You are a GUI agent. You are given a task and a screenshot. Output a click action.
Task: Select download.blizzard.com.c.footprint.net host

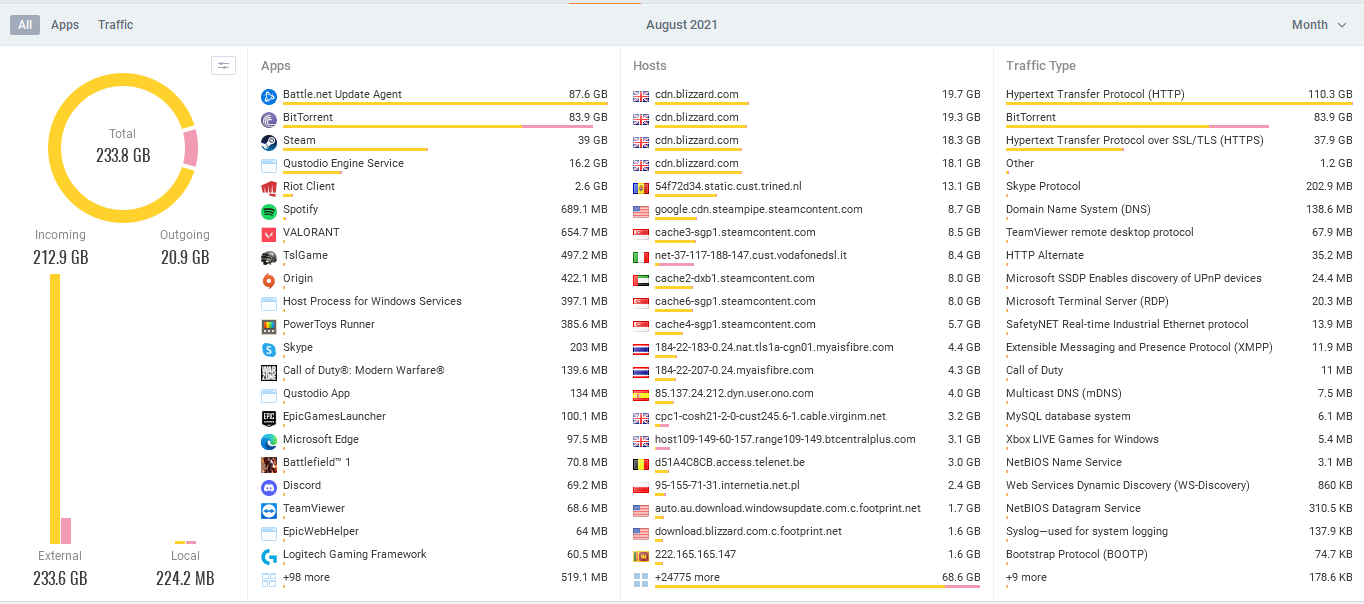(806, 532)
